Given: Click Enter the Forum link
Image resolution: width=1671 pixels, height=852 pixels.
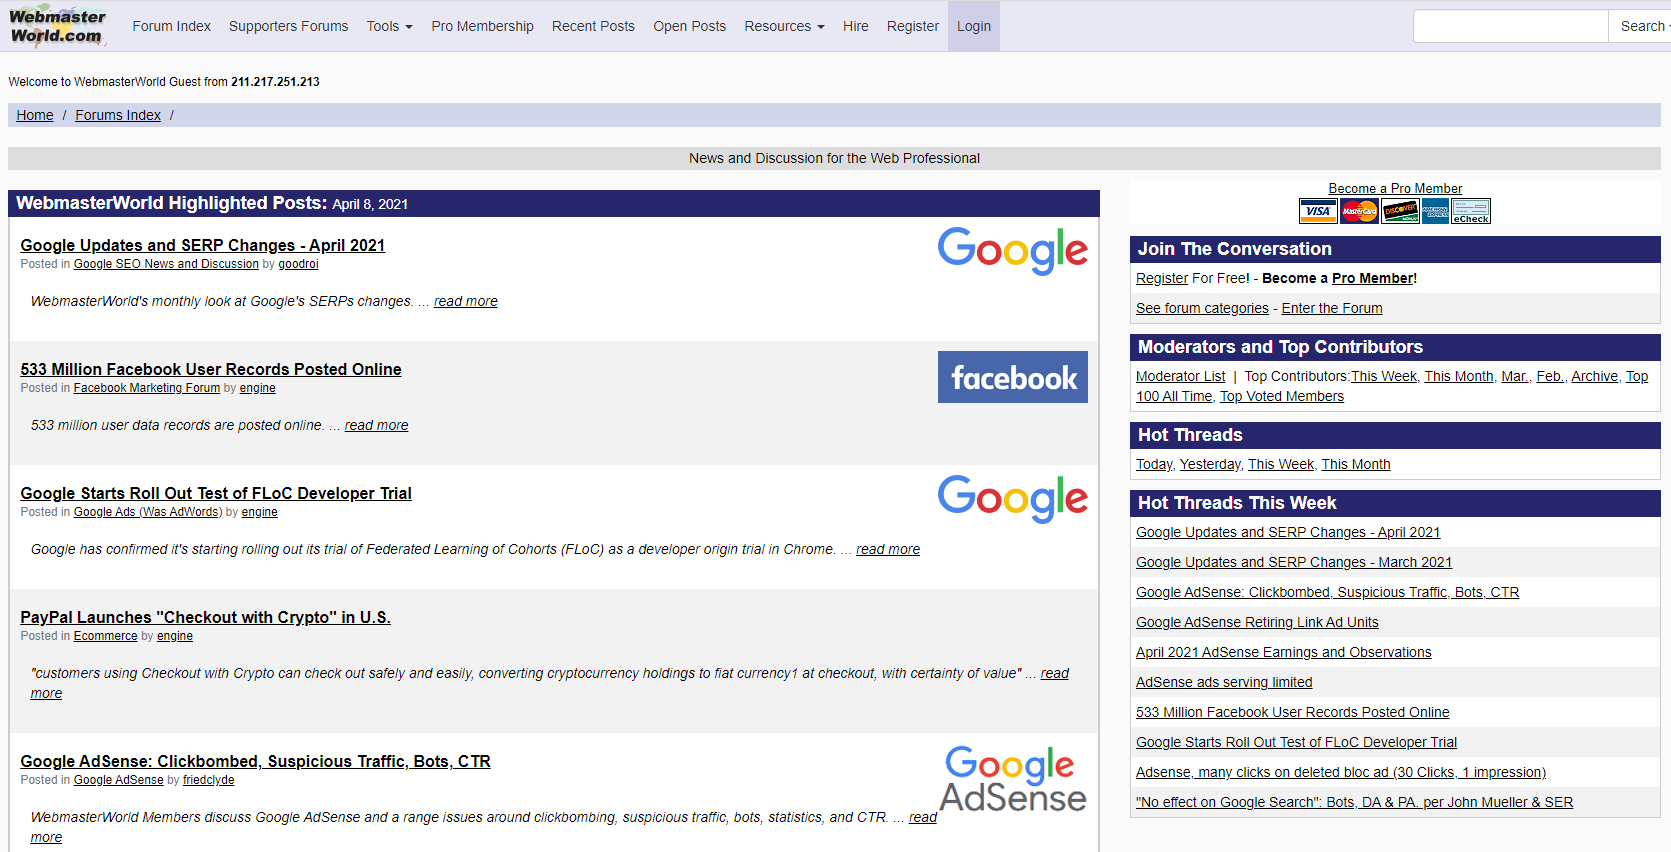Looking at the screenshot, I should [1332, 308].
